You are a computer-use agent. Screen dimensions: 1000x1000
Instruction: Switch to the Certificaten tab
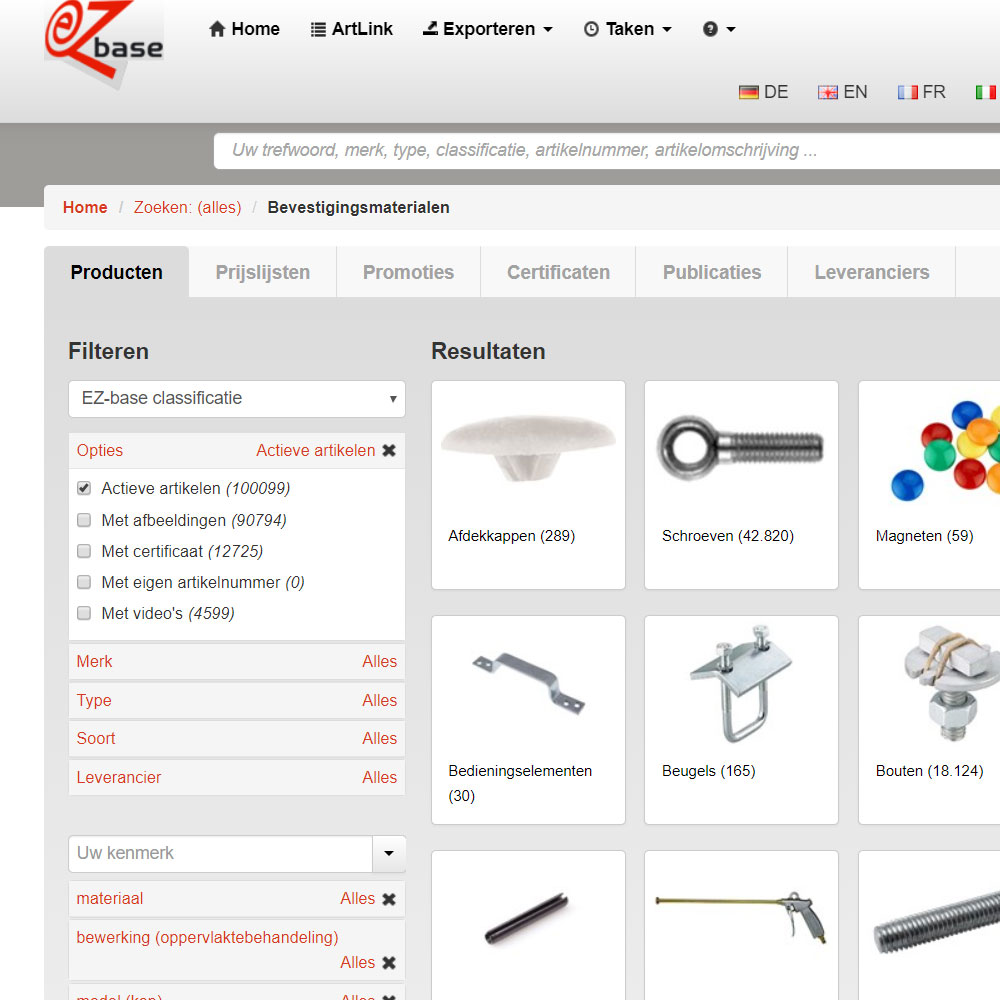pos(558,272)
